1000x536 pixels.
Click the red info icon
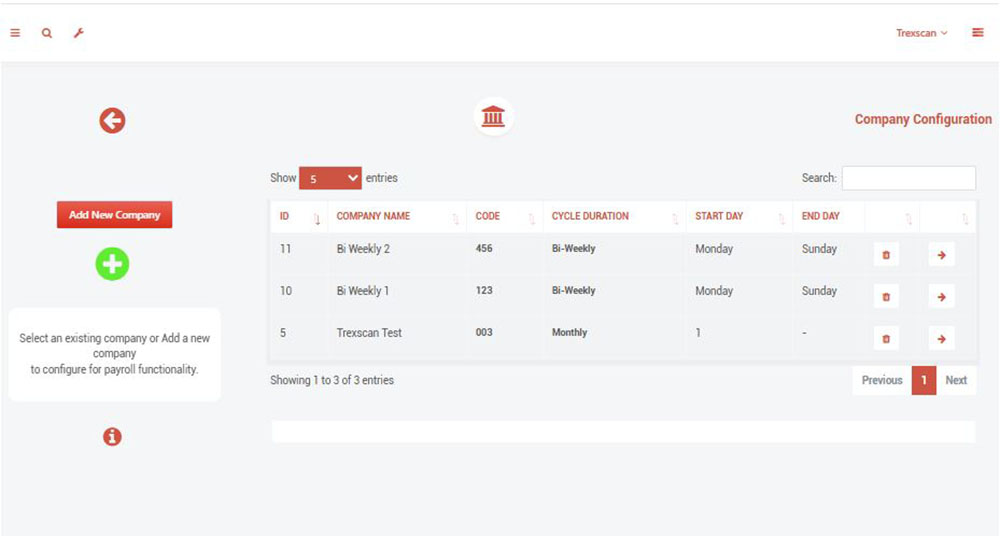point(112,436)
